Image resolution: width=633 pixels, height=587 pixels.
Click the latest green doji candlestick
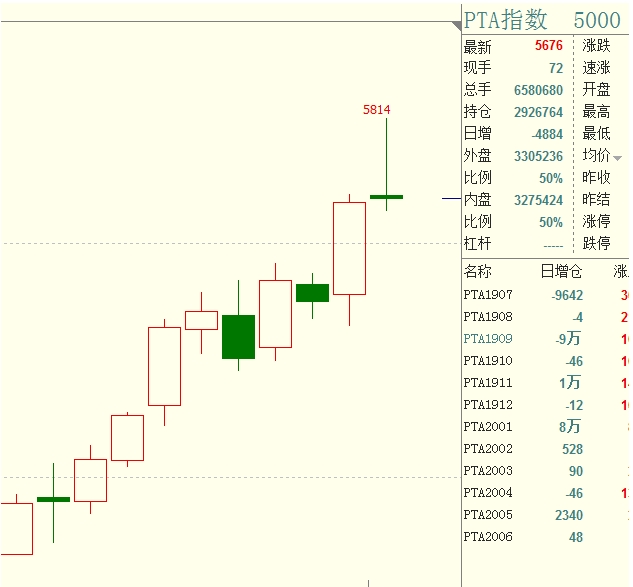tap(386, 197)
